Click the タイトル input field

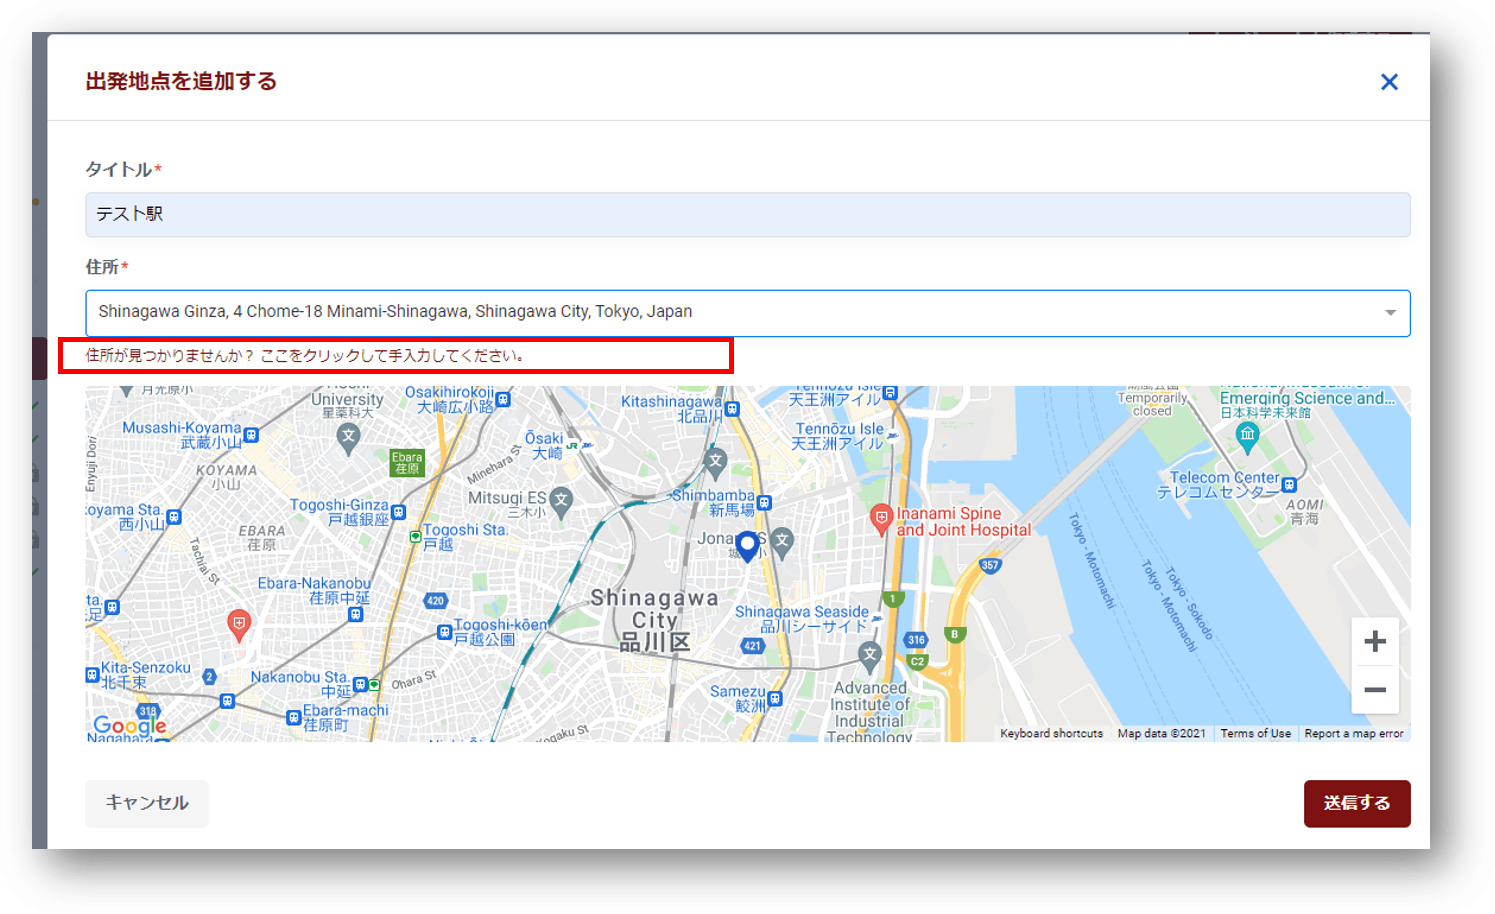tap(747, 215)
